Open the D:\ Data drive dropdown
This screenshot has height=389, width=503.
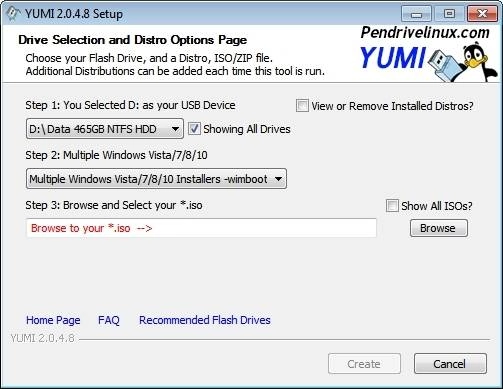point(105,129)
